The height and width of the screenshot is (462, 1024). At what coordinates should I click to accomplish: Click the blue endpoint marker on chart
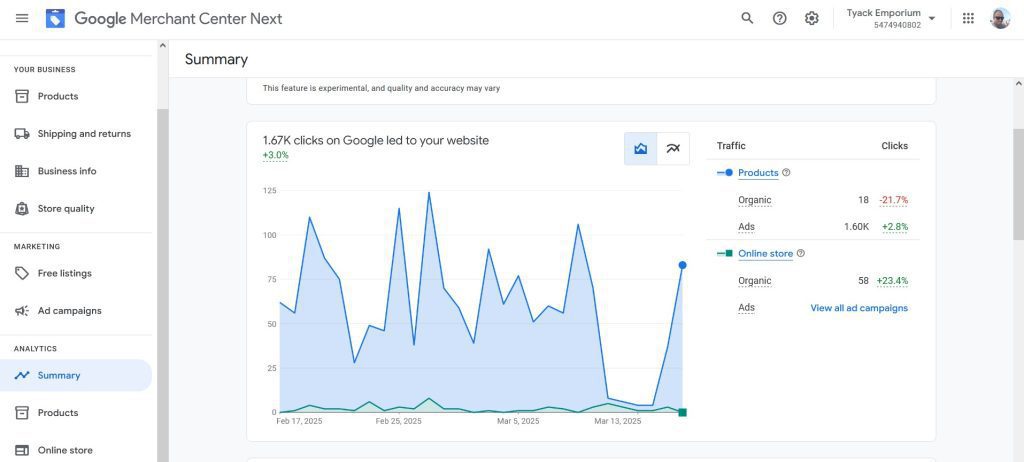coord(682,265)
